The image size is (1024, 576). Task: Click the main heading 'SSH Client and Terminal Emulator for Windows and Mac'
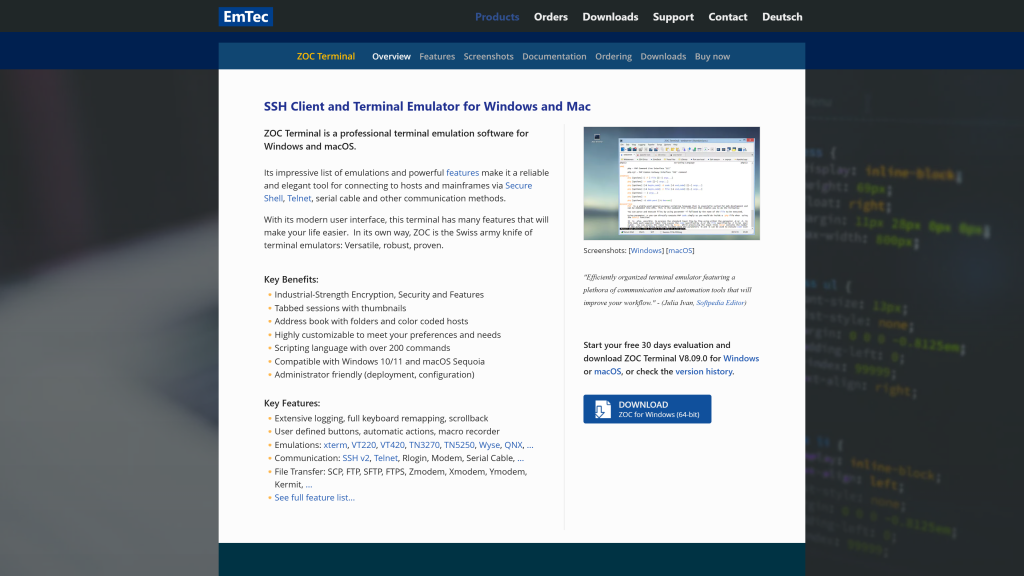coord(427,106)
